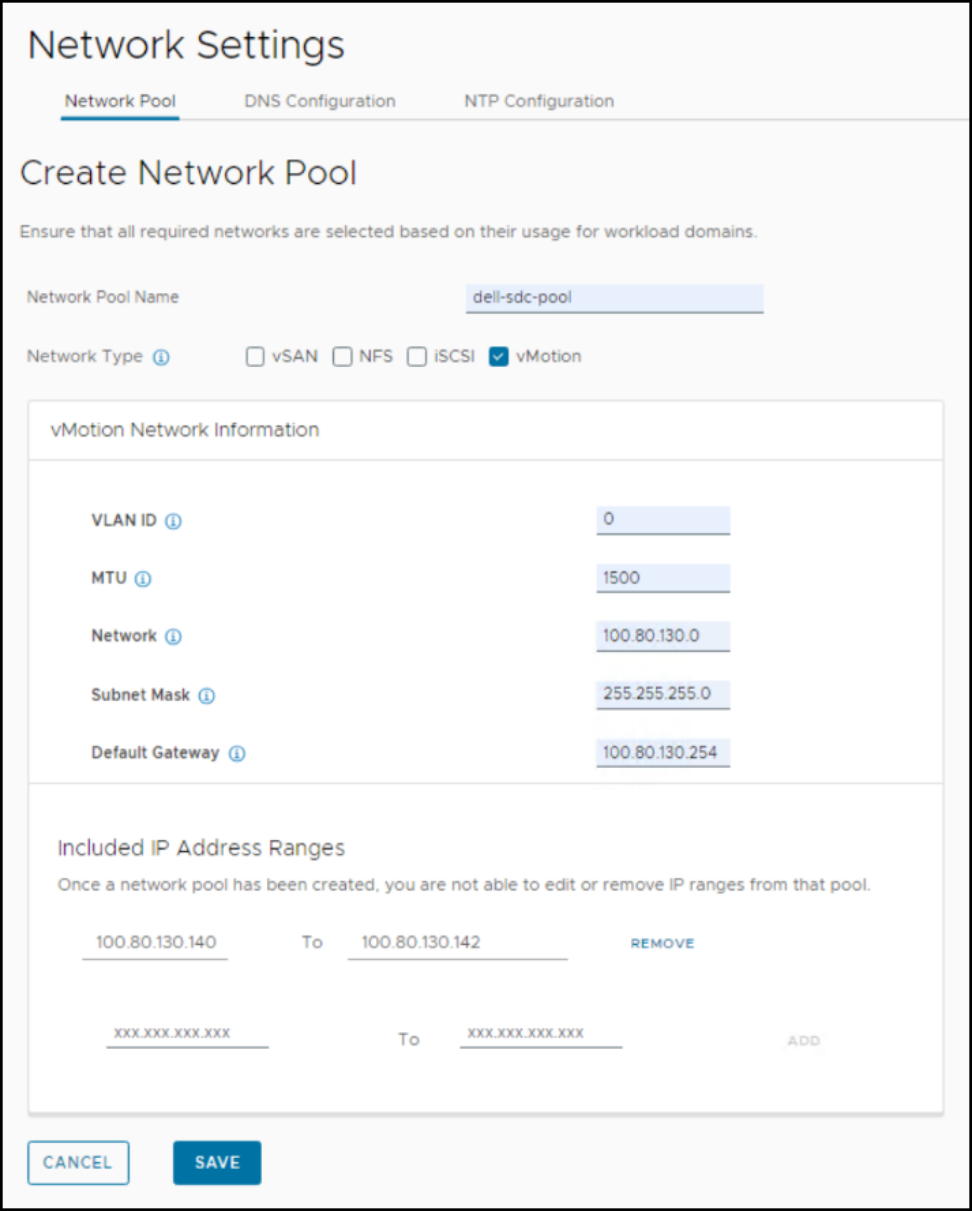This screenshot has width=973, height=1211.
Task: Check the NFS network type checkbox
Action: point(342,357)
